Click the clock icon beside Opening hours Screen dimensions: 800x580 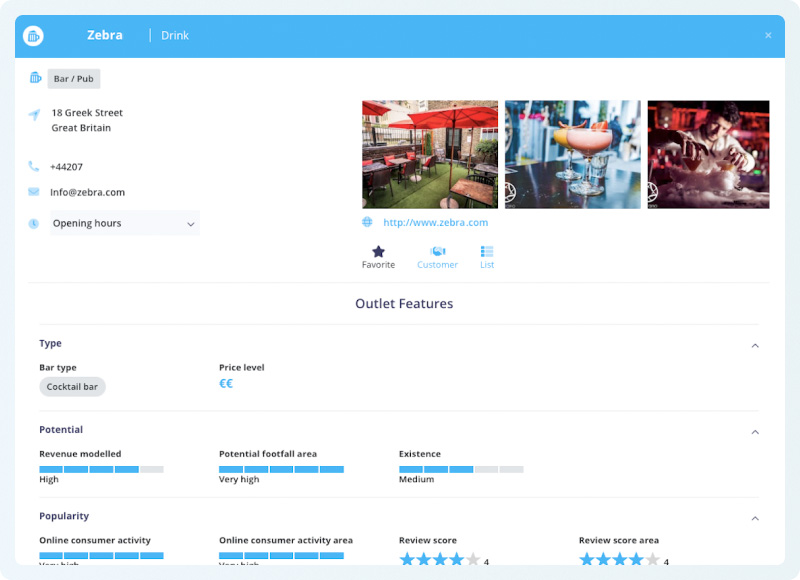[34, 223]
